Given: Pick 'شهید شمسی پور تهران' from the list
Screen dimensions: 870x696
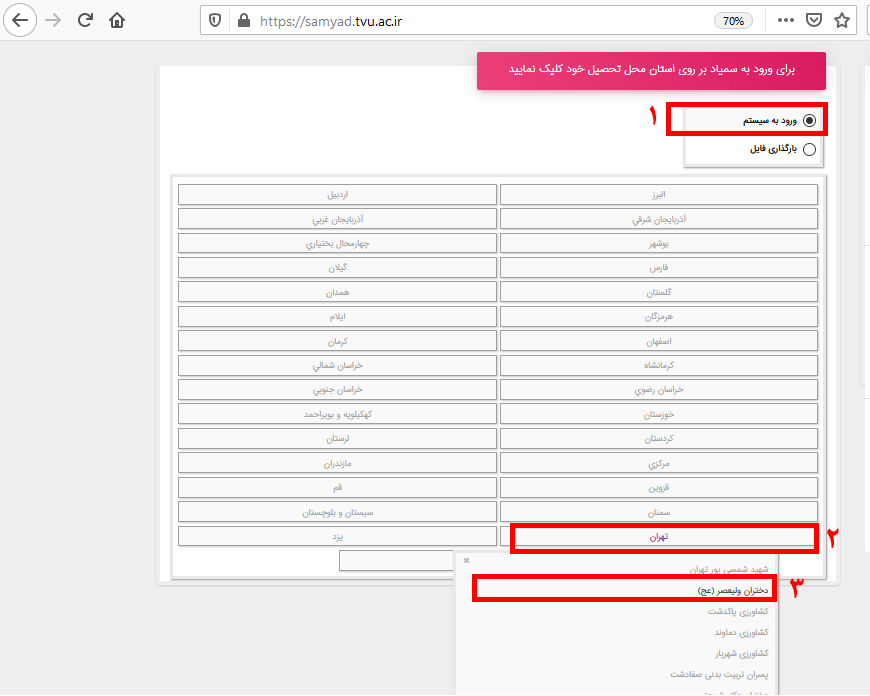Looking at the screenshot, I should click(729, 569).
